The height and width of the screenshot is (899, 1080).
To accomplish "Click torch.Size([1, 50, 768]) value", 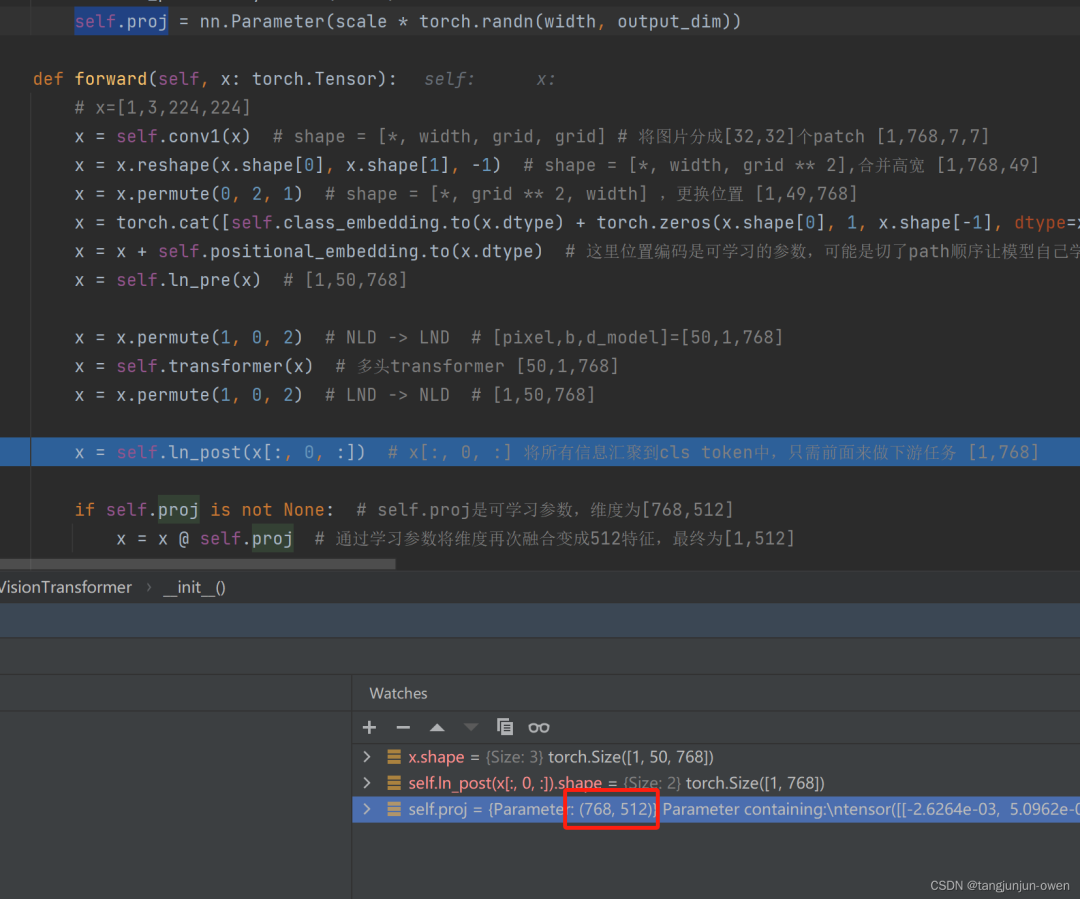I will 631,757.
